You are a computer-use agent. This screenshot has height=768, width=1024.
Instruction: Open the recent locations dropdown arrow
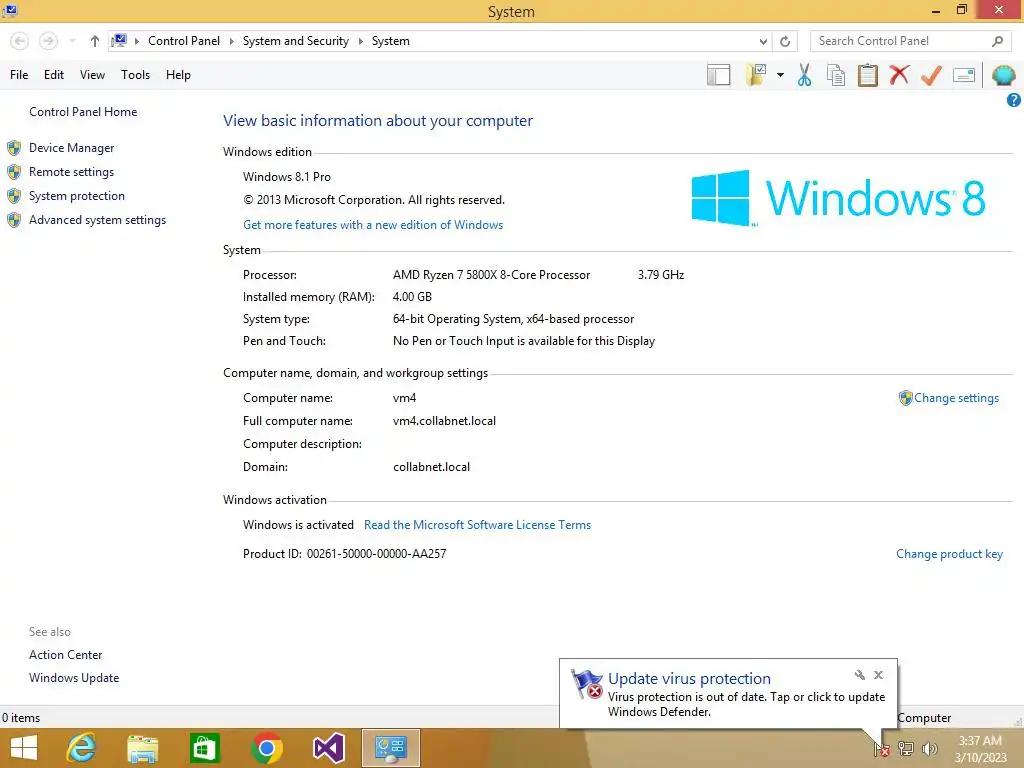pyautogui.click(x=72, y=41)
